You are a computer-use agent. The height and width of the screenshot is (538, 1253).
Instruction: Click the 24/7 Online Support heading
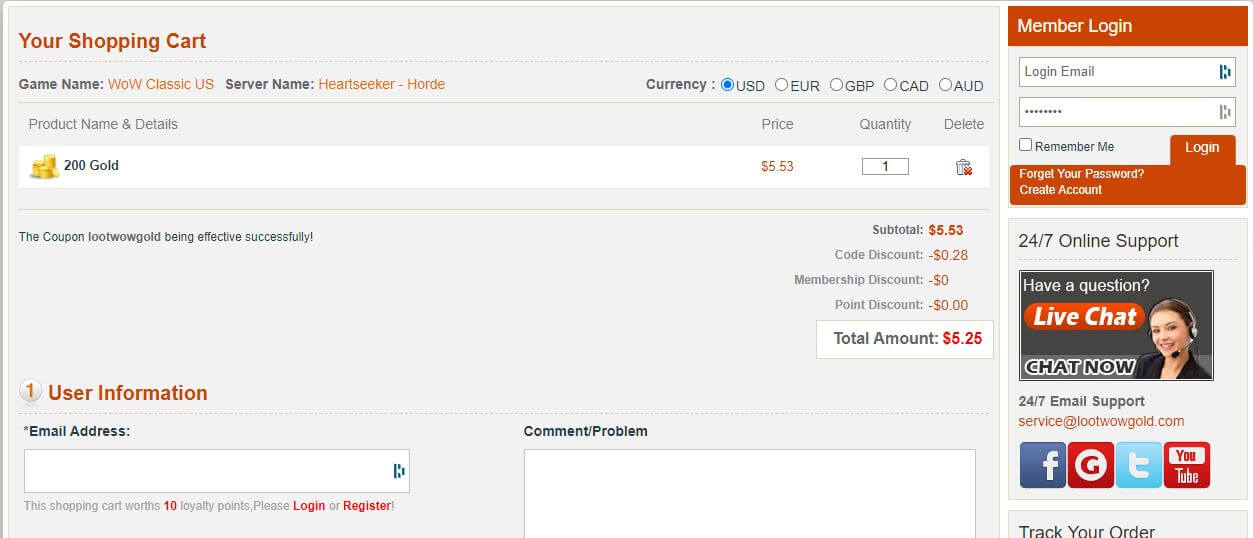pos(1099,241)
